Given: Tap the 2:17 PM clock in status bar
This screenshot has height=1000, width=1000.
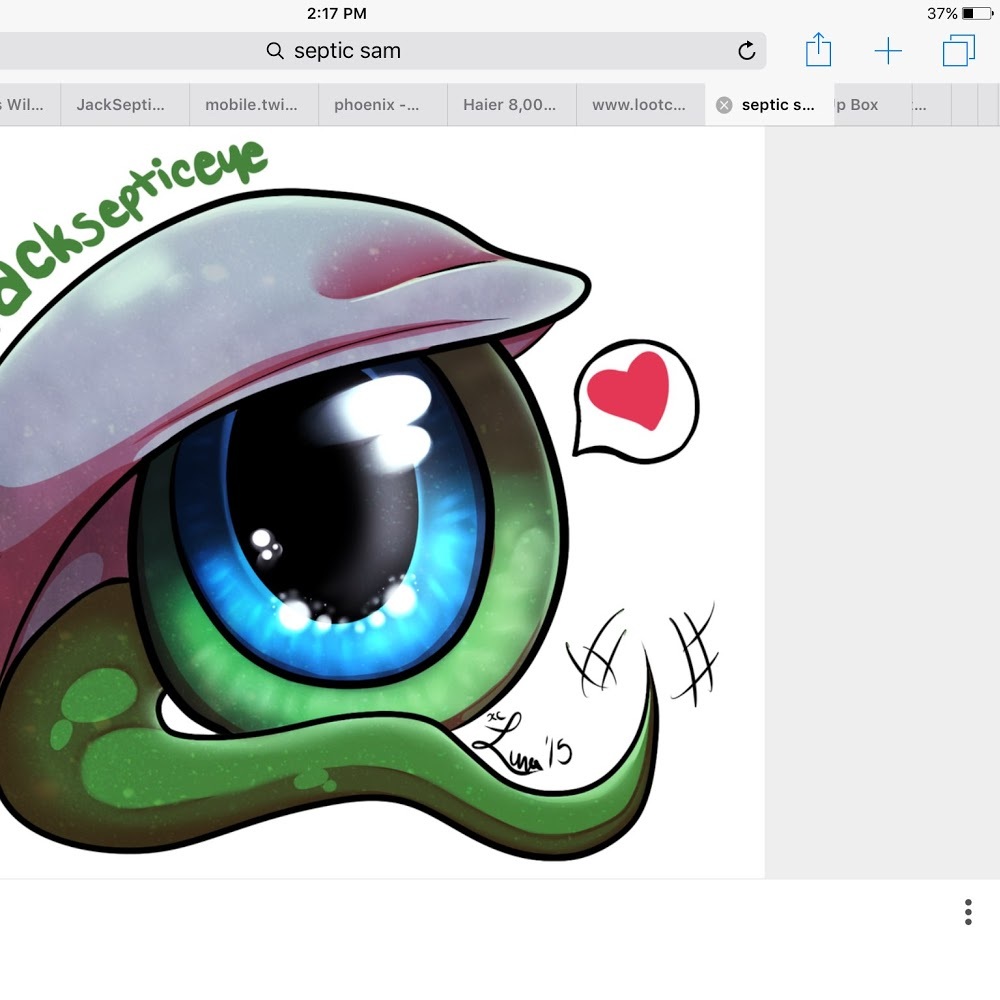Looking at the screenshot, I should [336, 14].
